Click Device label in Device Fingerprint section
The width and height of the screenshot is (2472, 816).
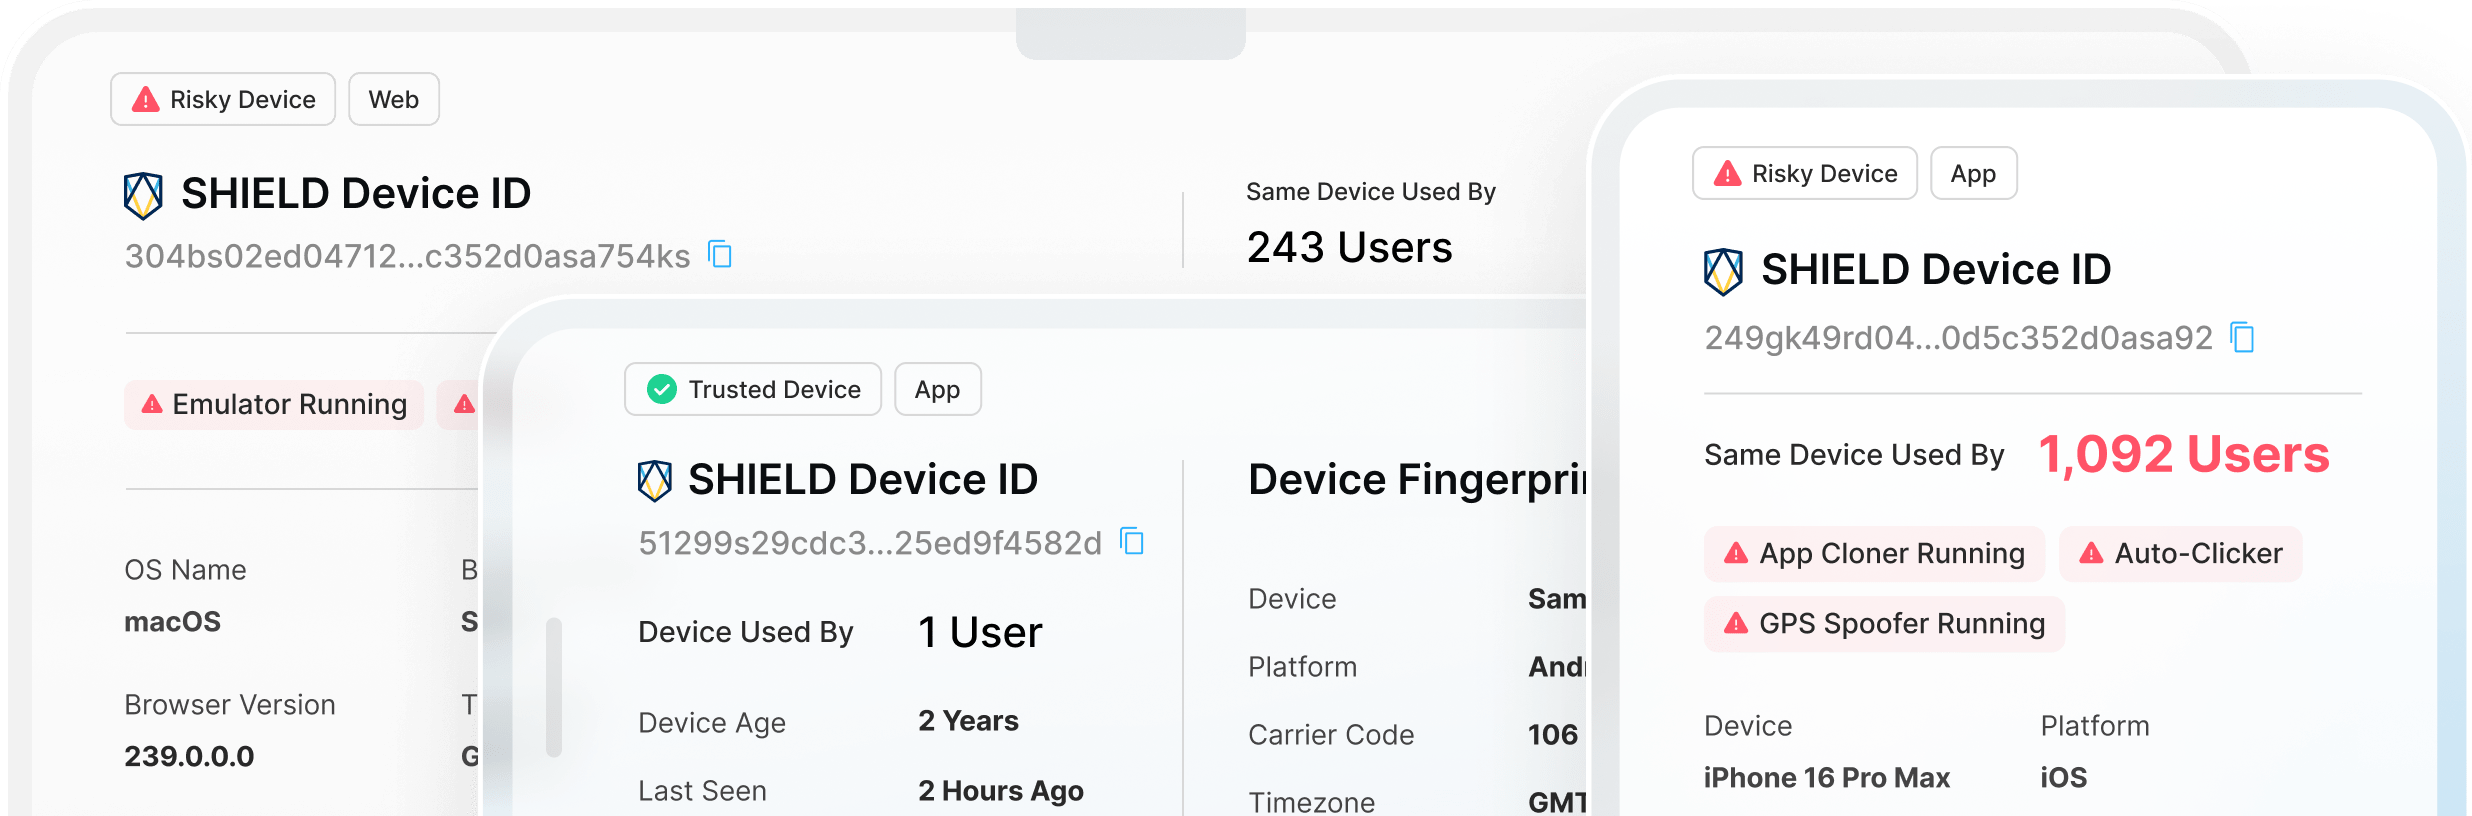pos(1292,599)
